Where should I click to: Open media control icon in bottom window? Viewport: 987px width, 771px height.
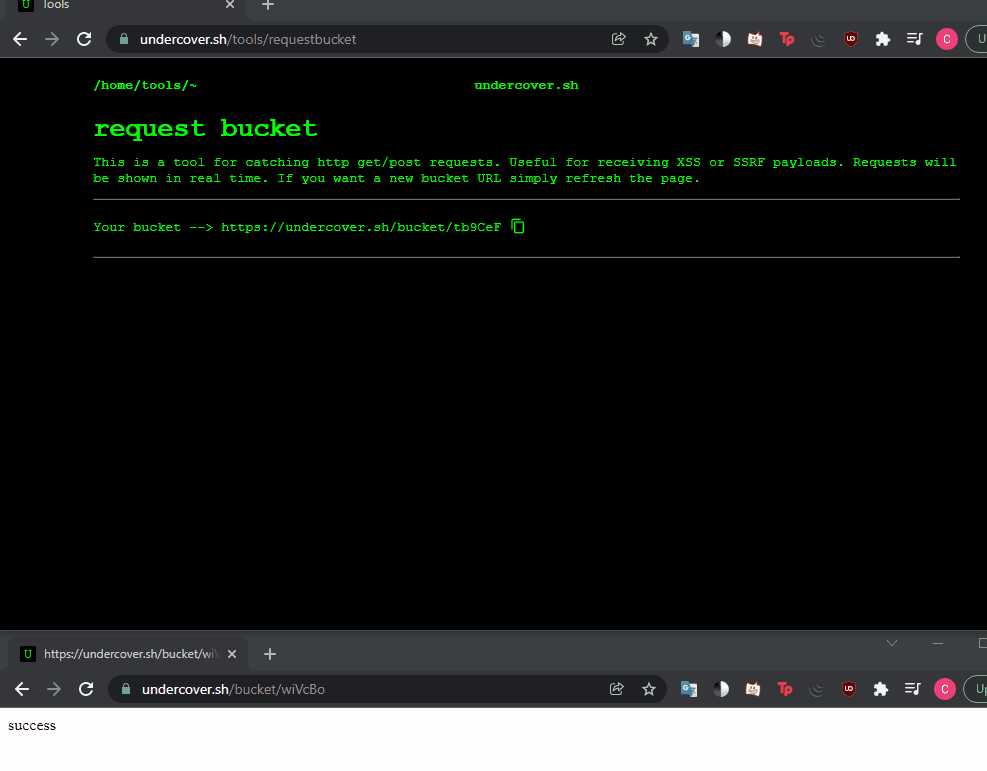point(913,689)
